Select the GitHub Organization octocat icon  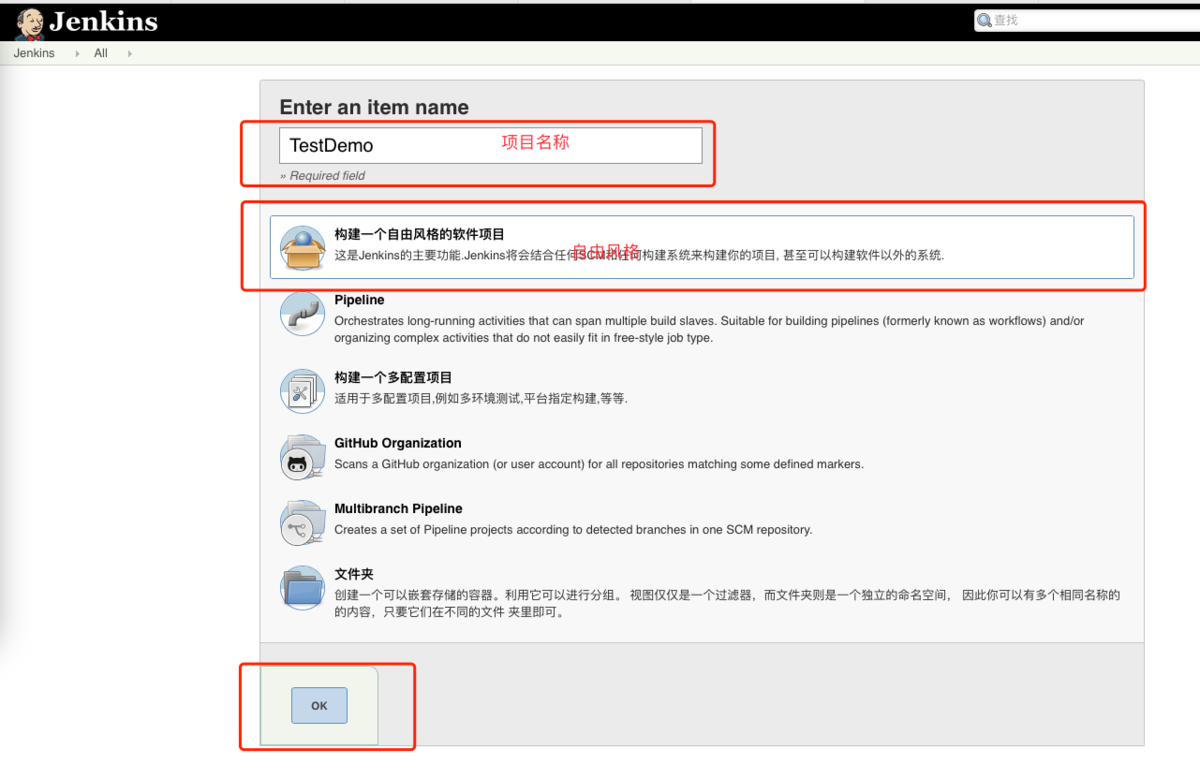pos(302,457)
